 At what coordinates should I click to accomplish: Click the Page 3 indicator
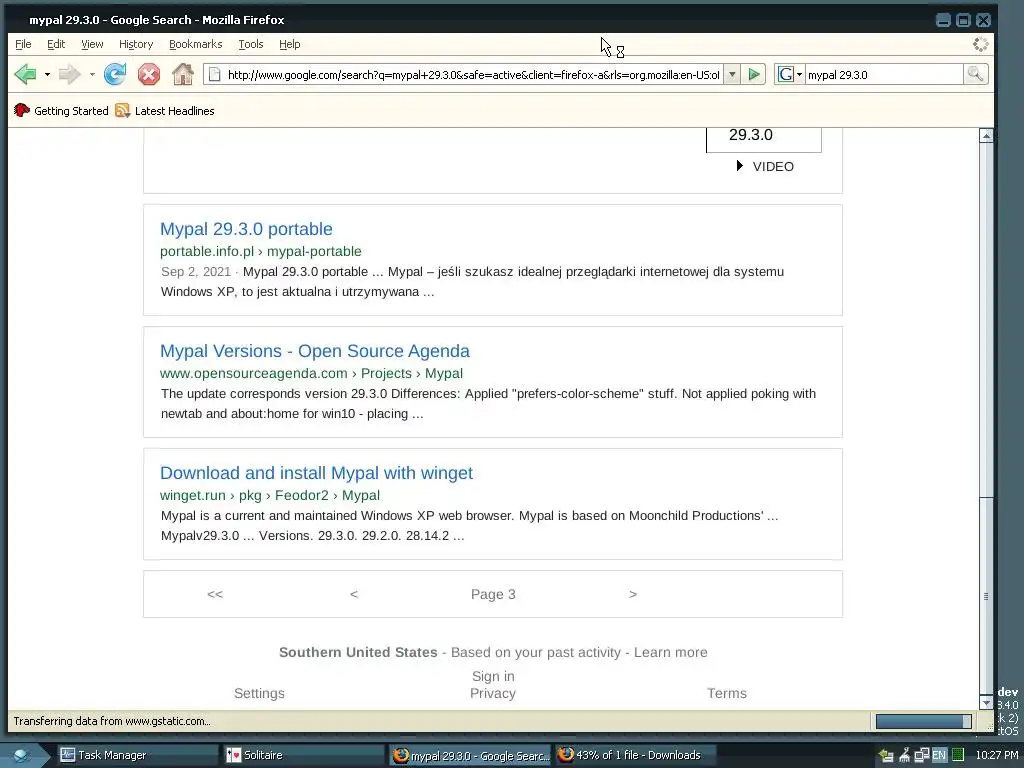493,594
